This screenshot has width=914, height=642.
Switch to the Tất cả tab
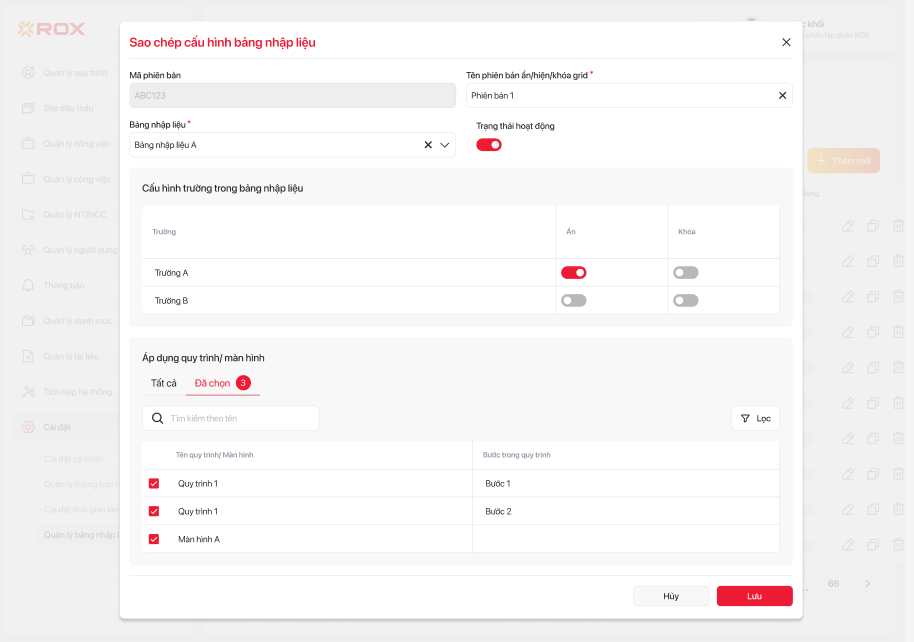pyautogui.click(x=163, y=383)
